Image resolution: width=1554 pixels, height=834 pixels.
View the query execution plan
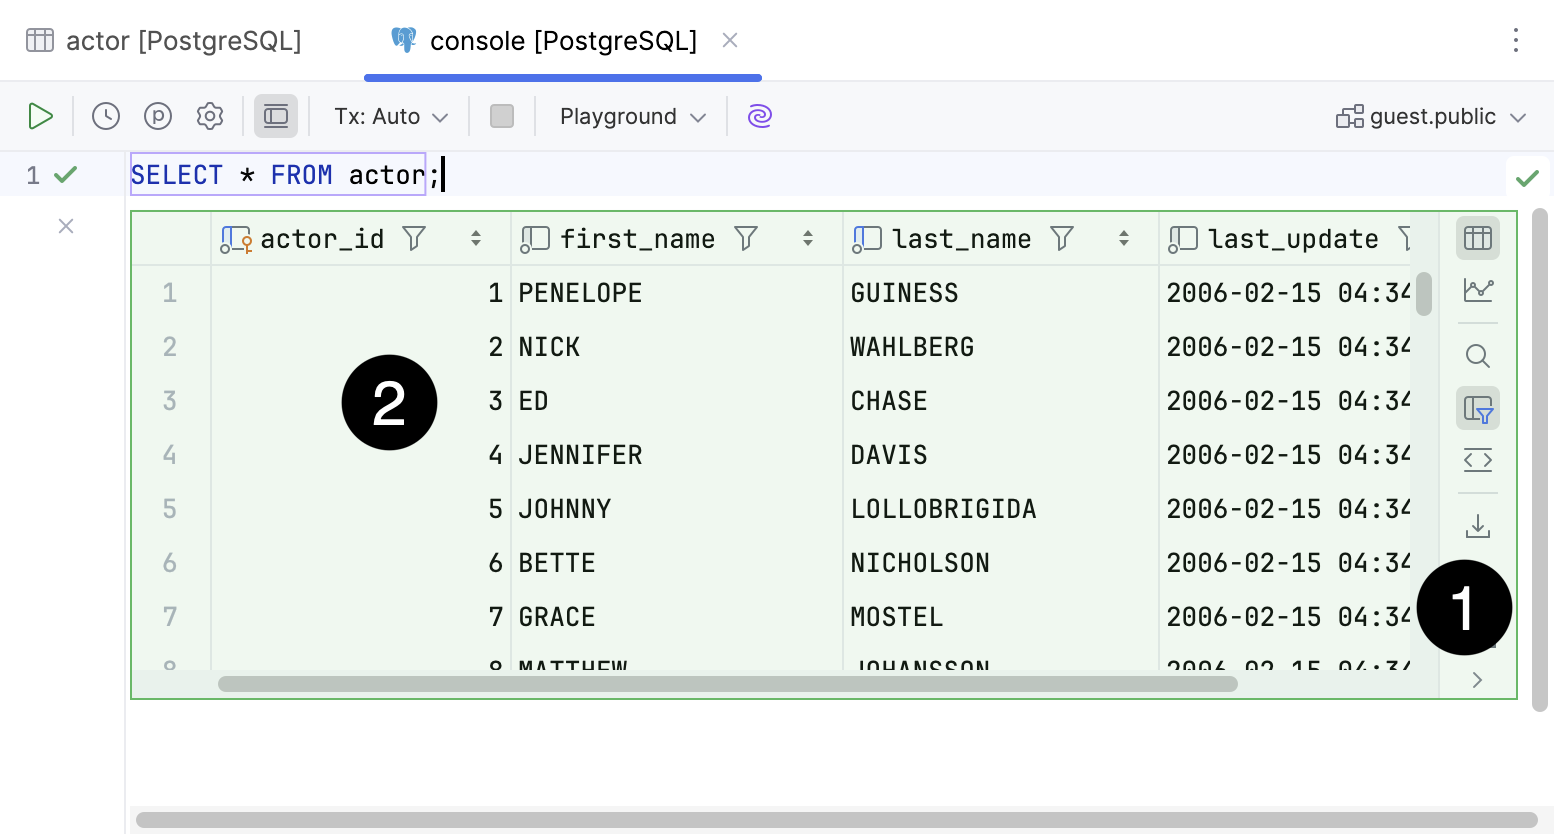(x=157, y=116)
